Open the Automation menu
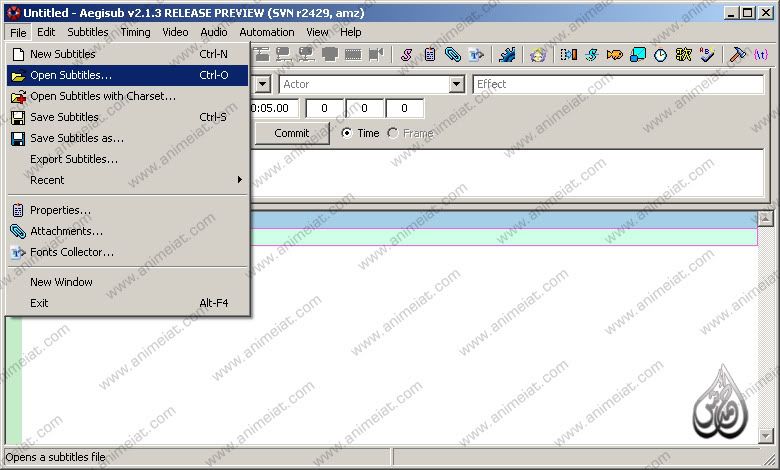This screenshot has height=470, width=780. click(x=267, y=32)
